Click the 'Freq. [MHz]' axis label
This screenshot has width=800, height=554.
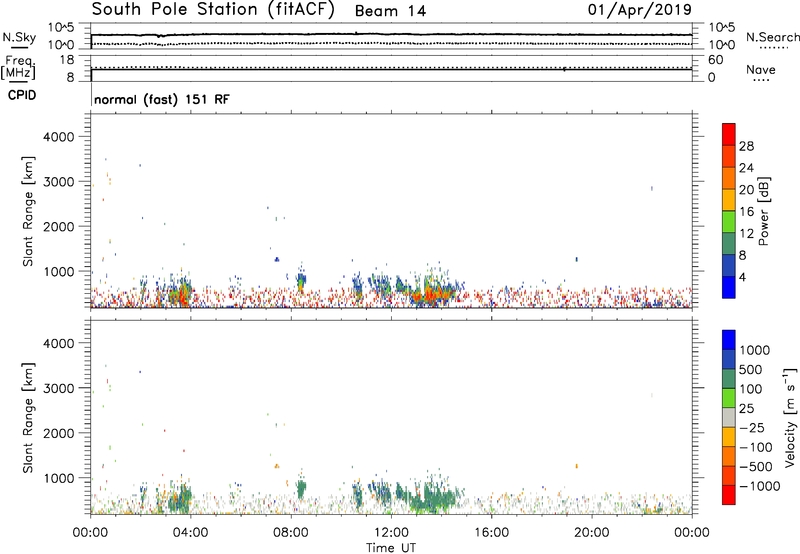click(x=18, y=68)
